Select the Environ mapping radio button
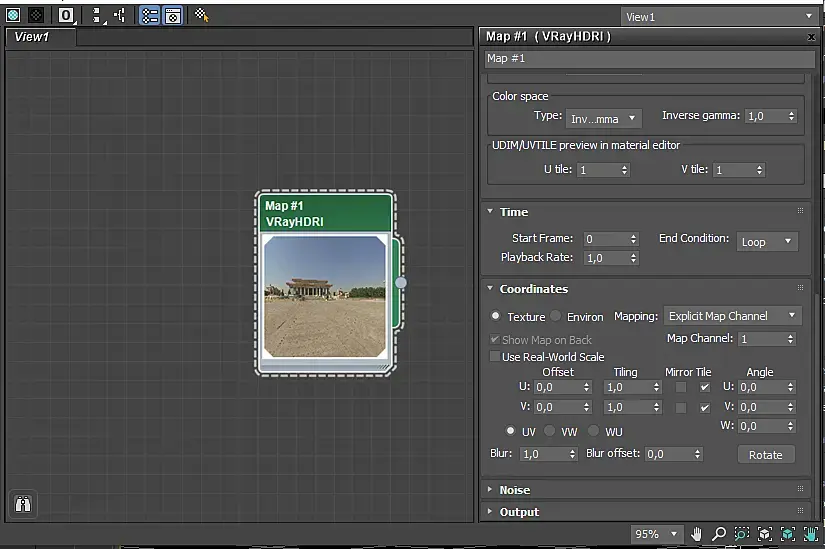825x549 pixels. (x=556, y=317)
